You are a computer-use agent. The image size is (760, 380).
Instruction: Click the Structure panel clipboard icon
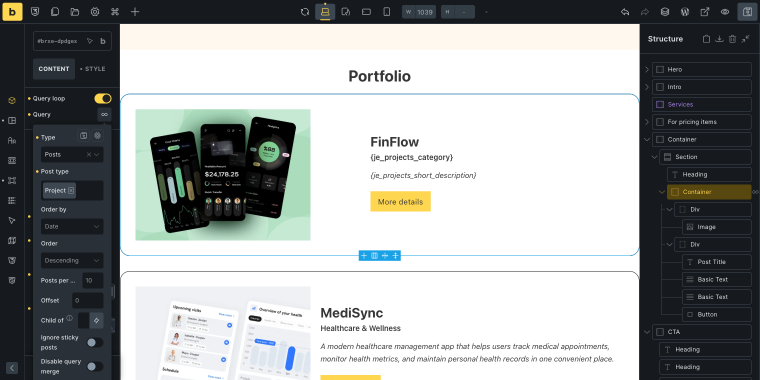point(707,39)
